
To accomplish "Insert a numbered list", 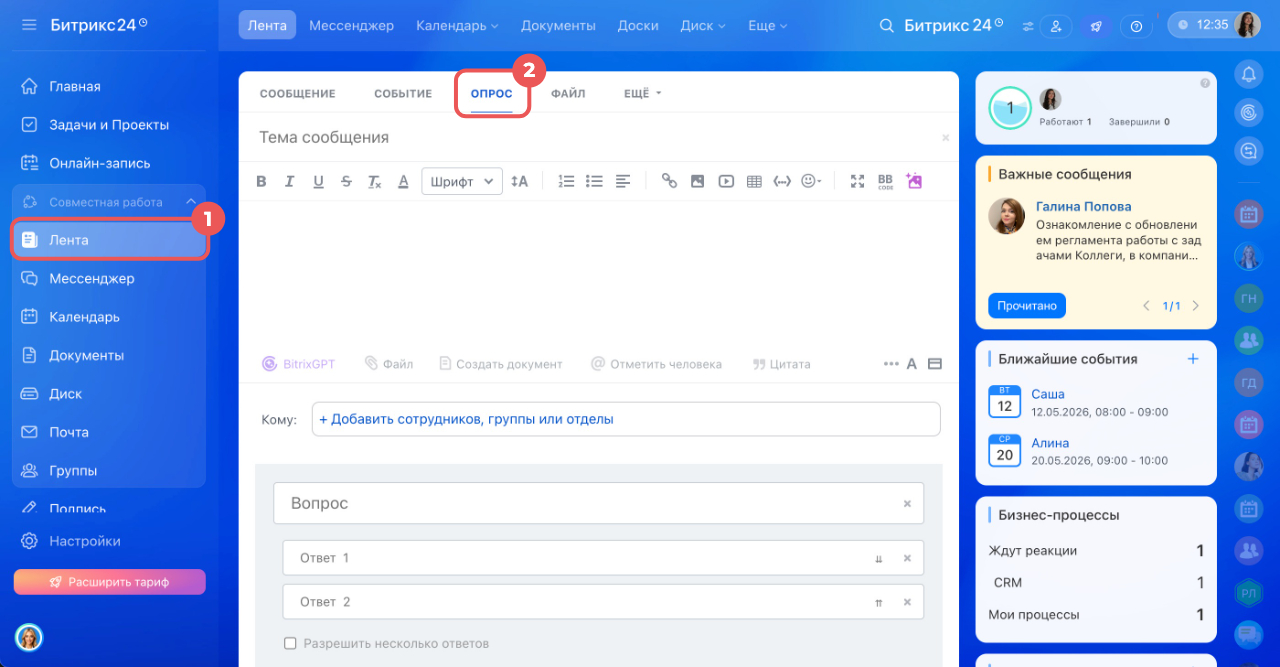I will pyautogui.click(x=566, y=181).
